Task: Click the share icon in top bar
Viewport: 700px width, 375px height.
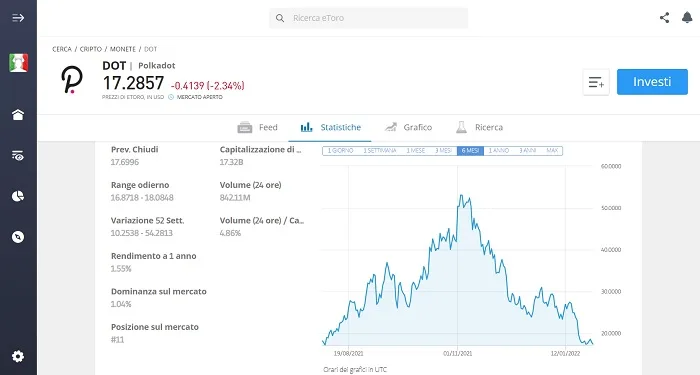Action: (664, 17)
